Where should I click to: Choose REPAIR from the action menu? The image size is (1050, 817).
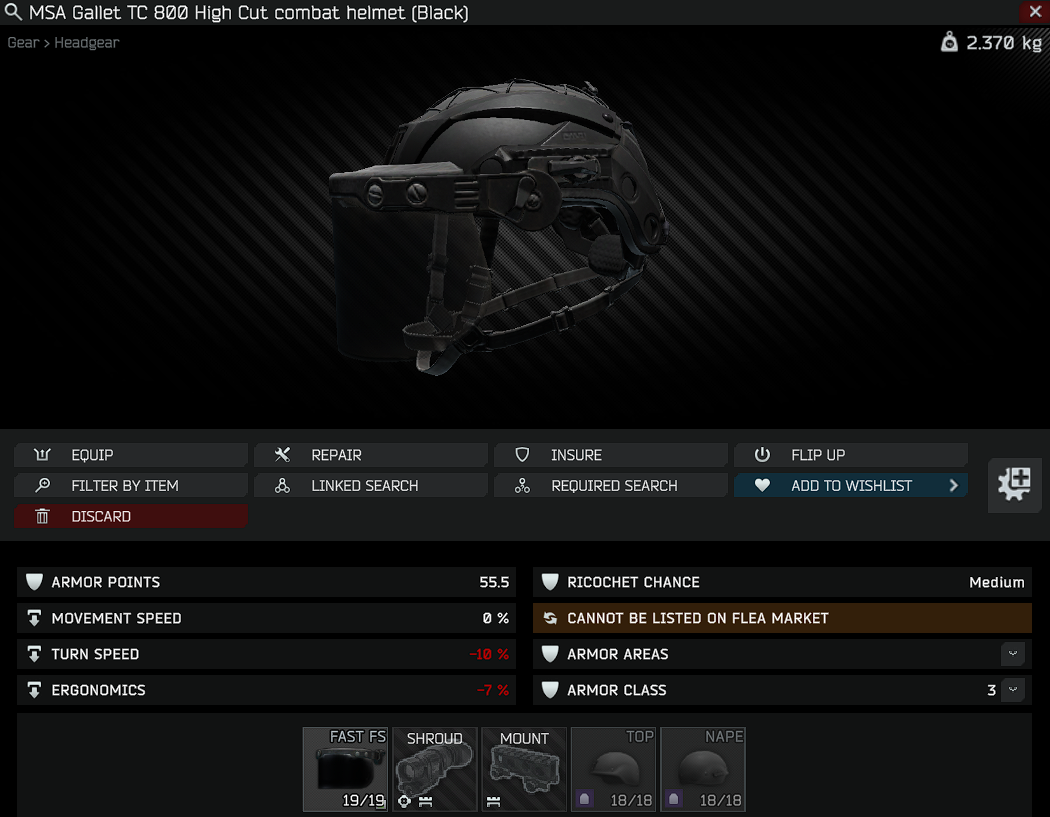[371, 455]
